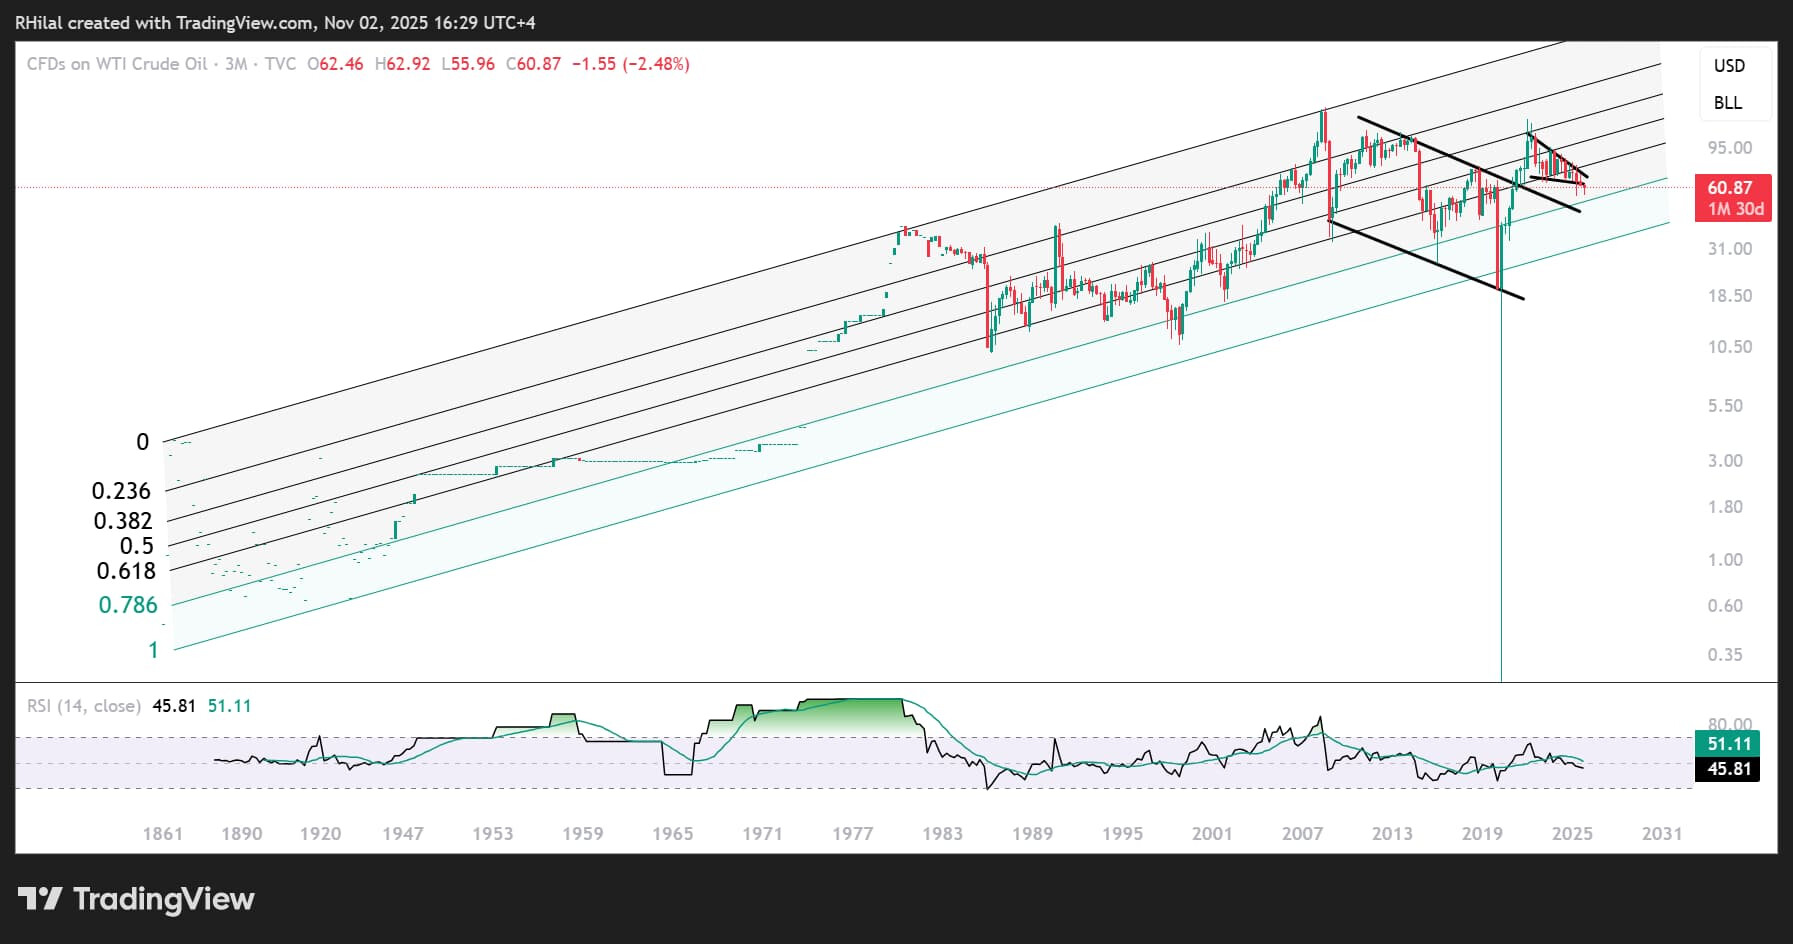Click the Fibonacci level 1 label
The width and height of the screenshot is (1793, 944).
[x=153, y=650]
